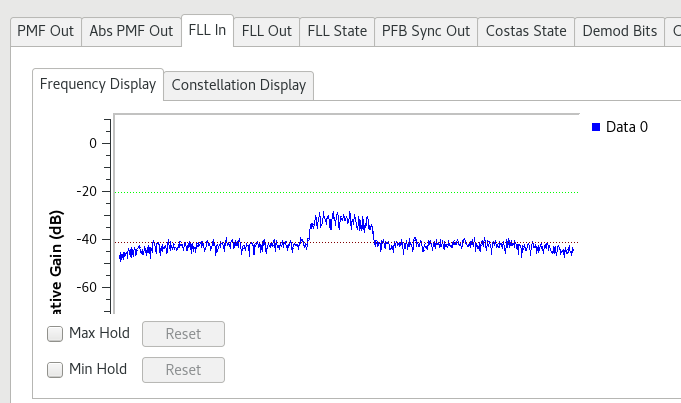Click the -20 axis label
681x403 pixels.
coord(86,191)
